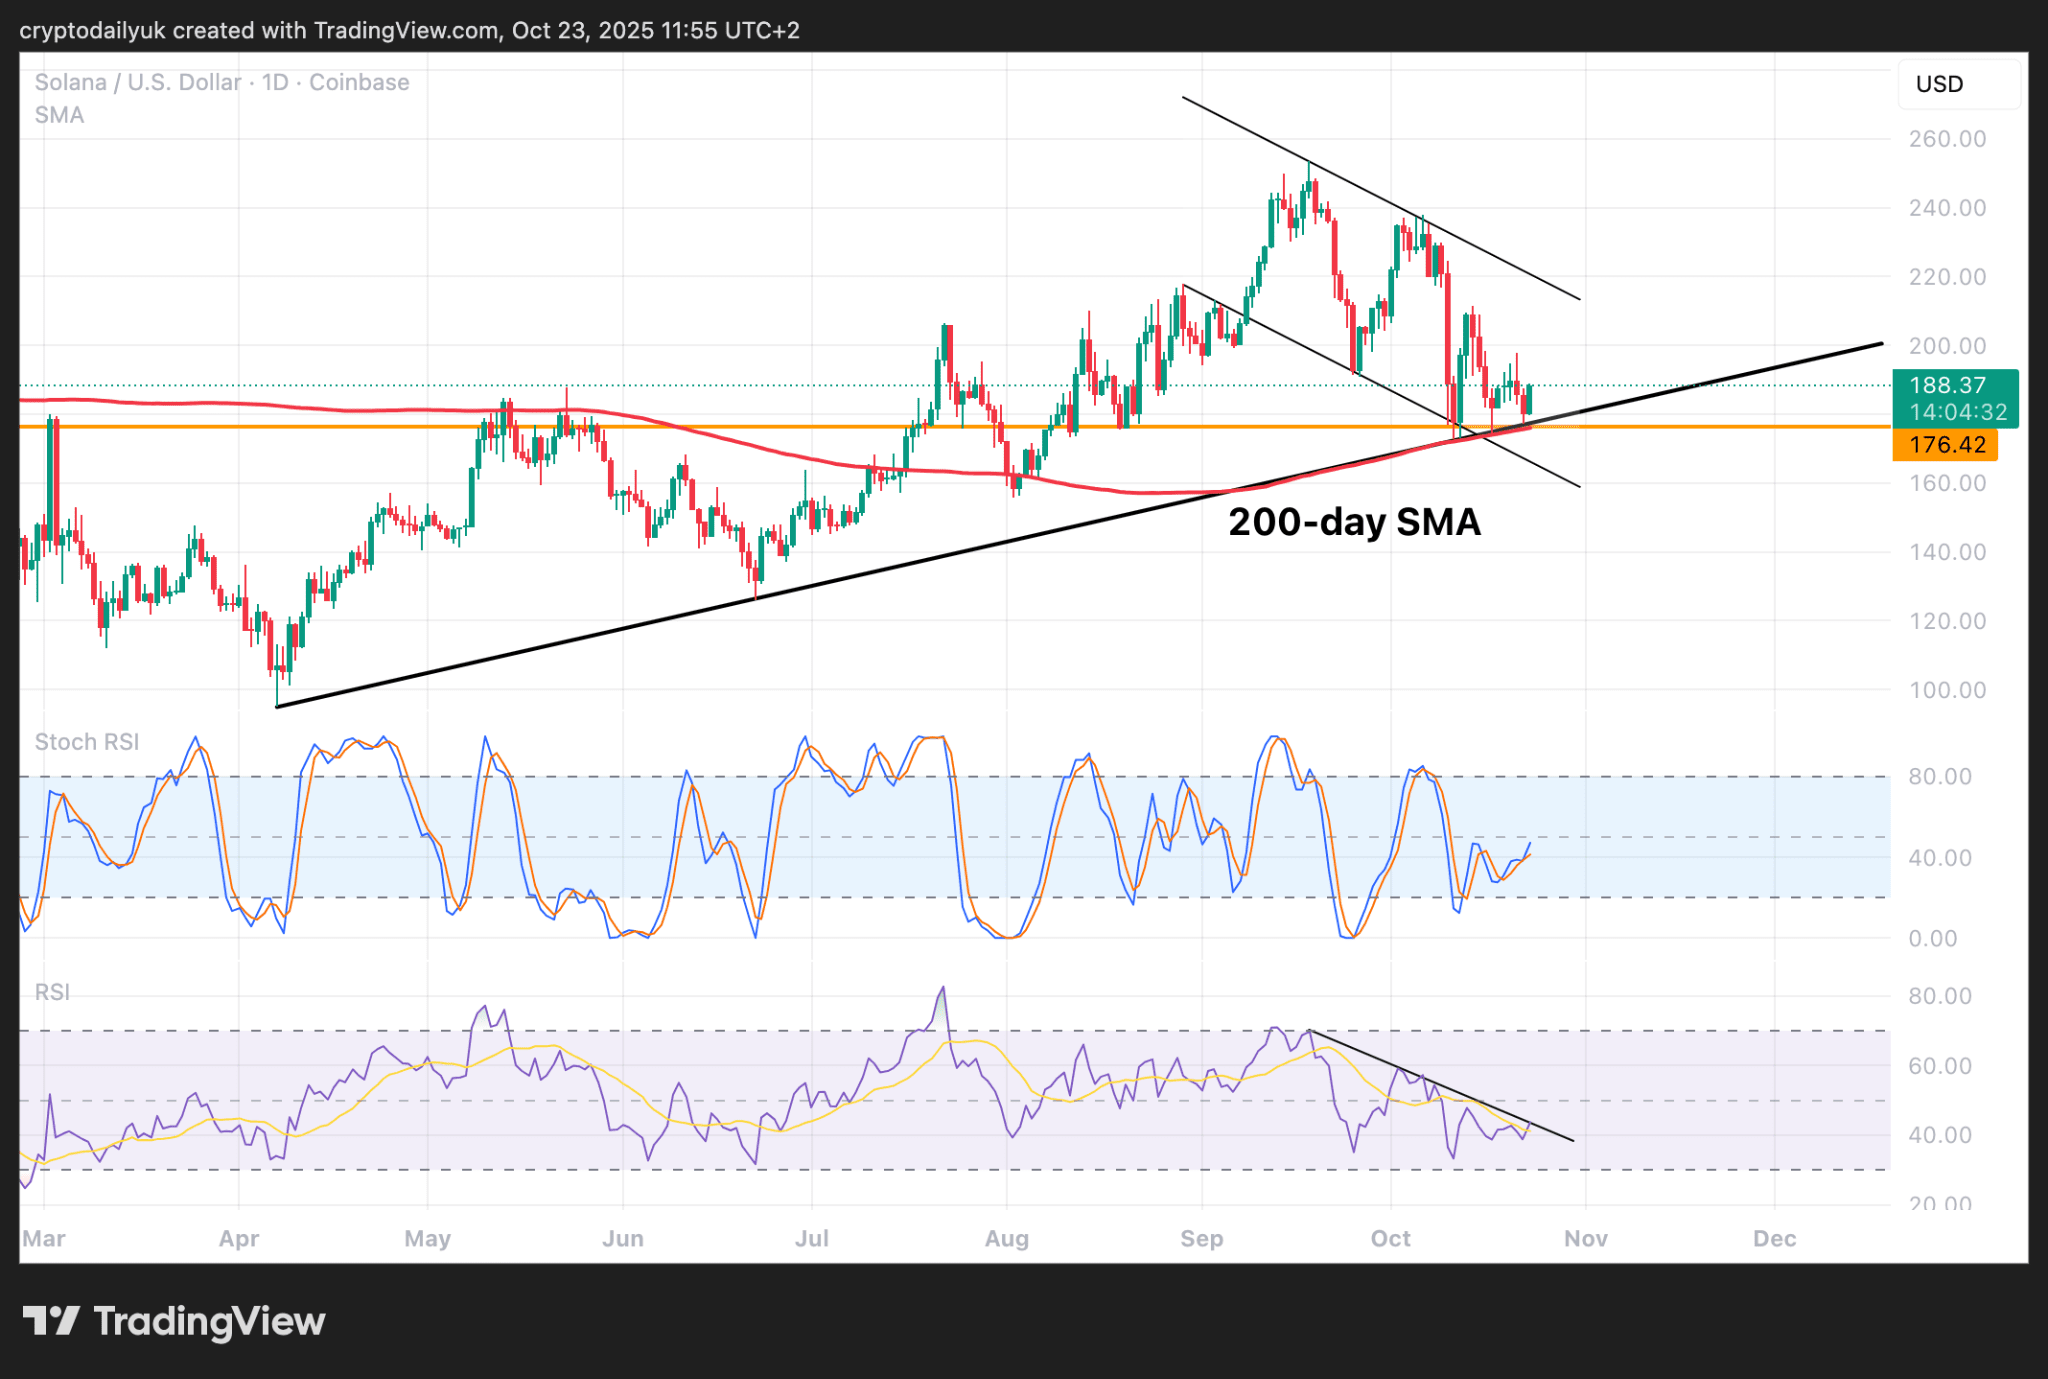
Task: Click the TradingView wordmark text
Action: [x=209, y=1321]
